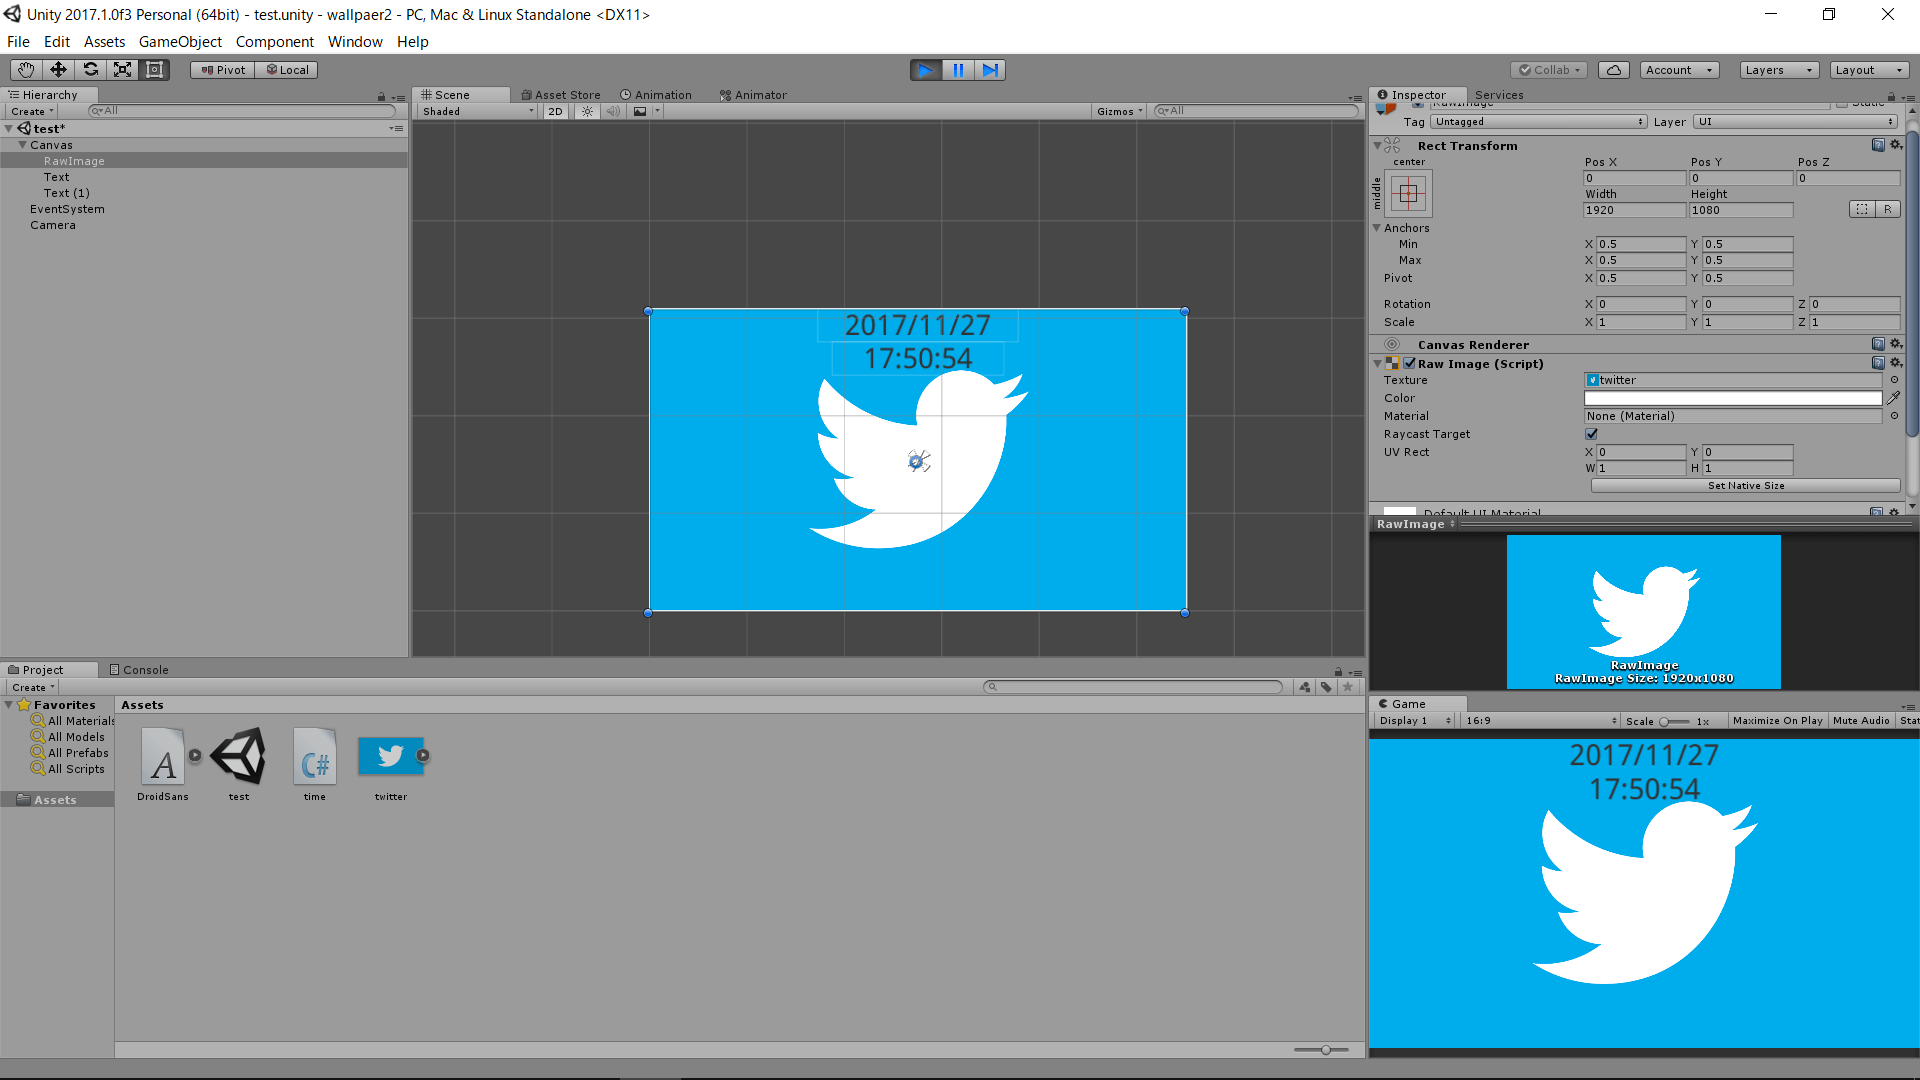Toggle Raw edit mode R button
This screenshot has width=1920, height=1080.
[x=1888, y=210]
